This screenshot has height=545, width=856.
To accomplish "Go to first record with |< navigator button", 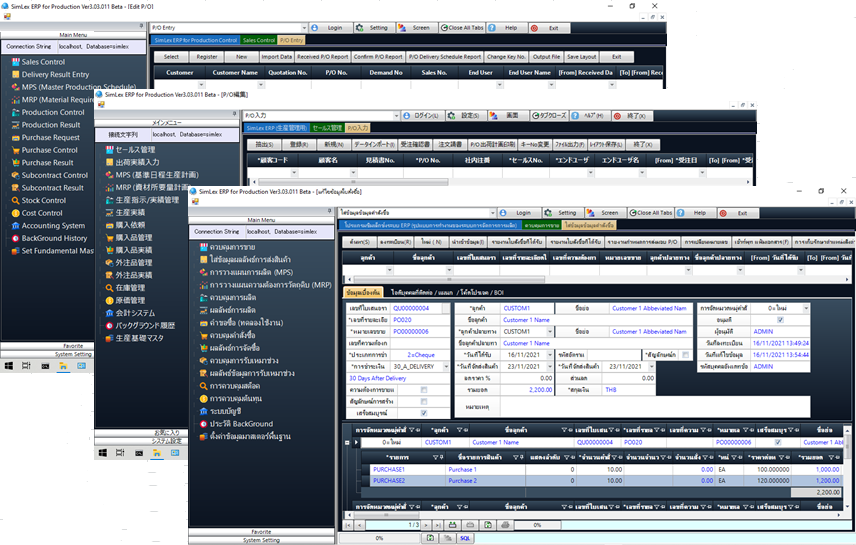I will (x=348, y=525).
